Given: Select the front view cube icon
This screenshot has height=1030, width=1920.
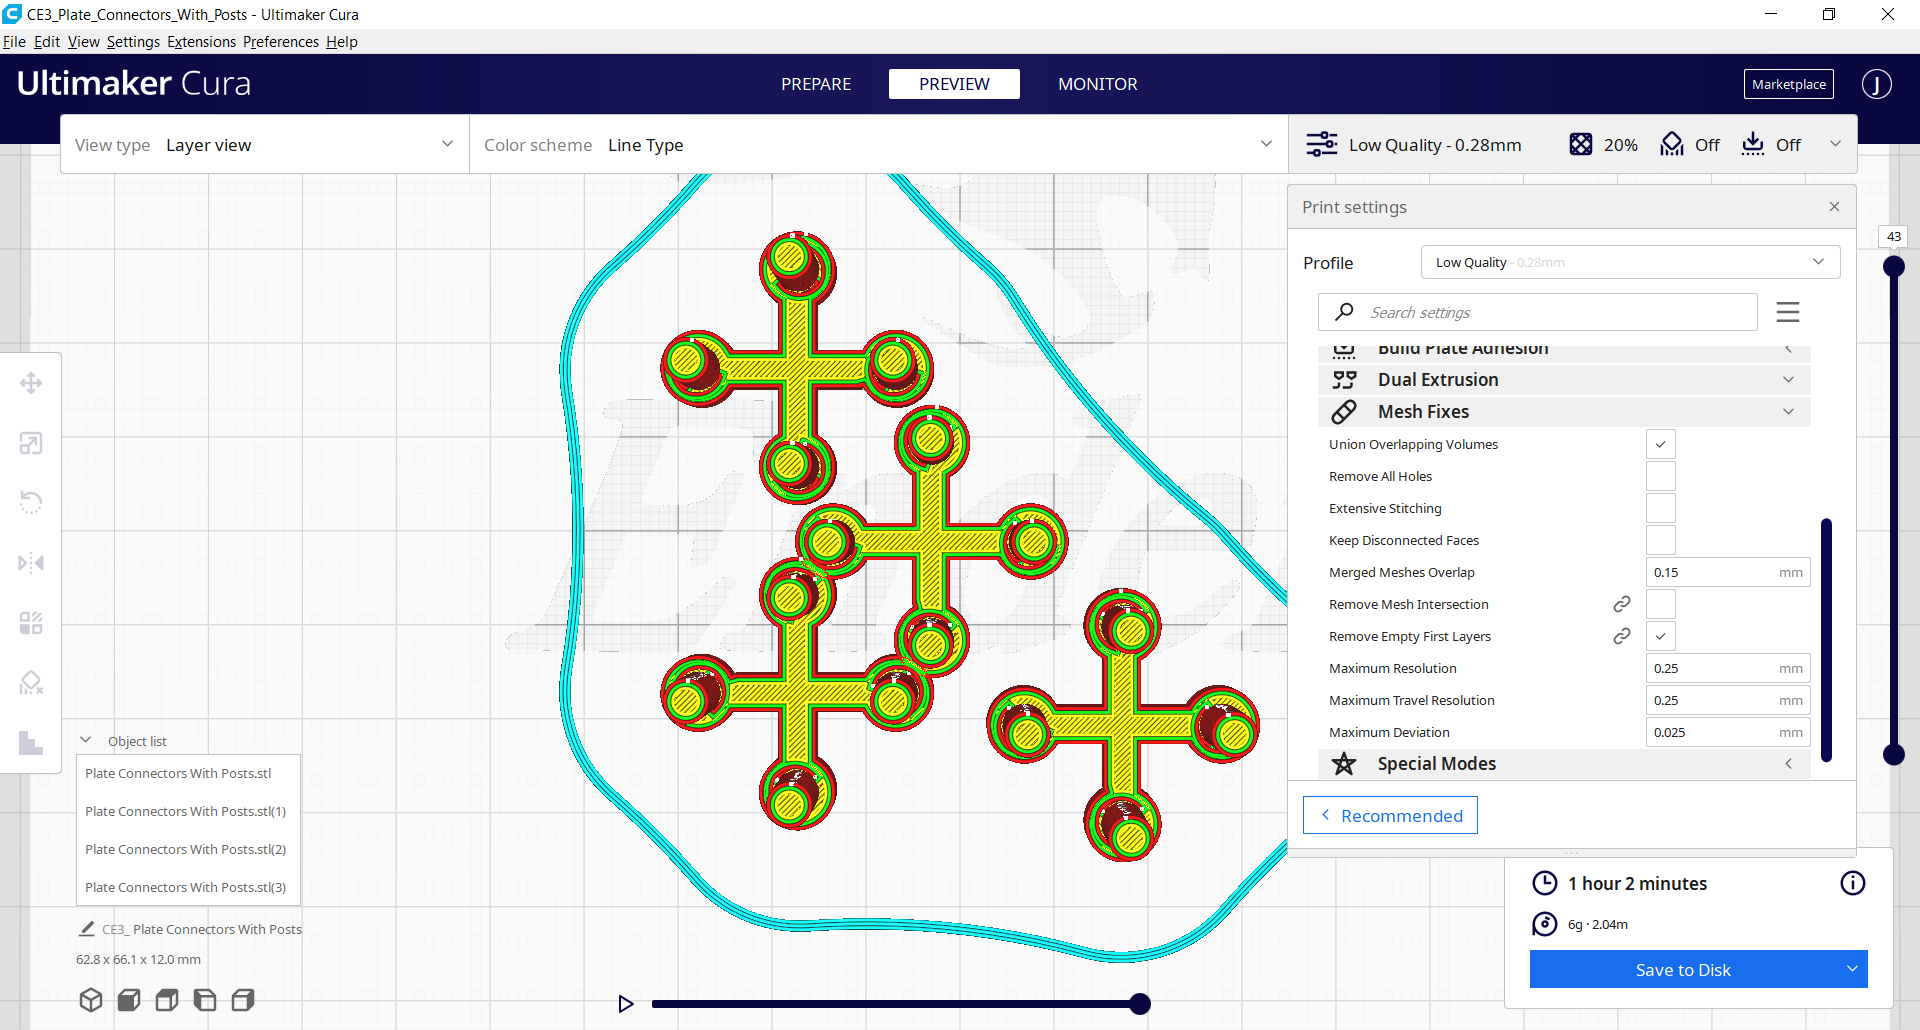Looking at the screenshot, I should click(x=128, y=999).
